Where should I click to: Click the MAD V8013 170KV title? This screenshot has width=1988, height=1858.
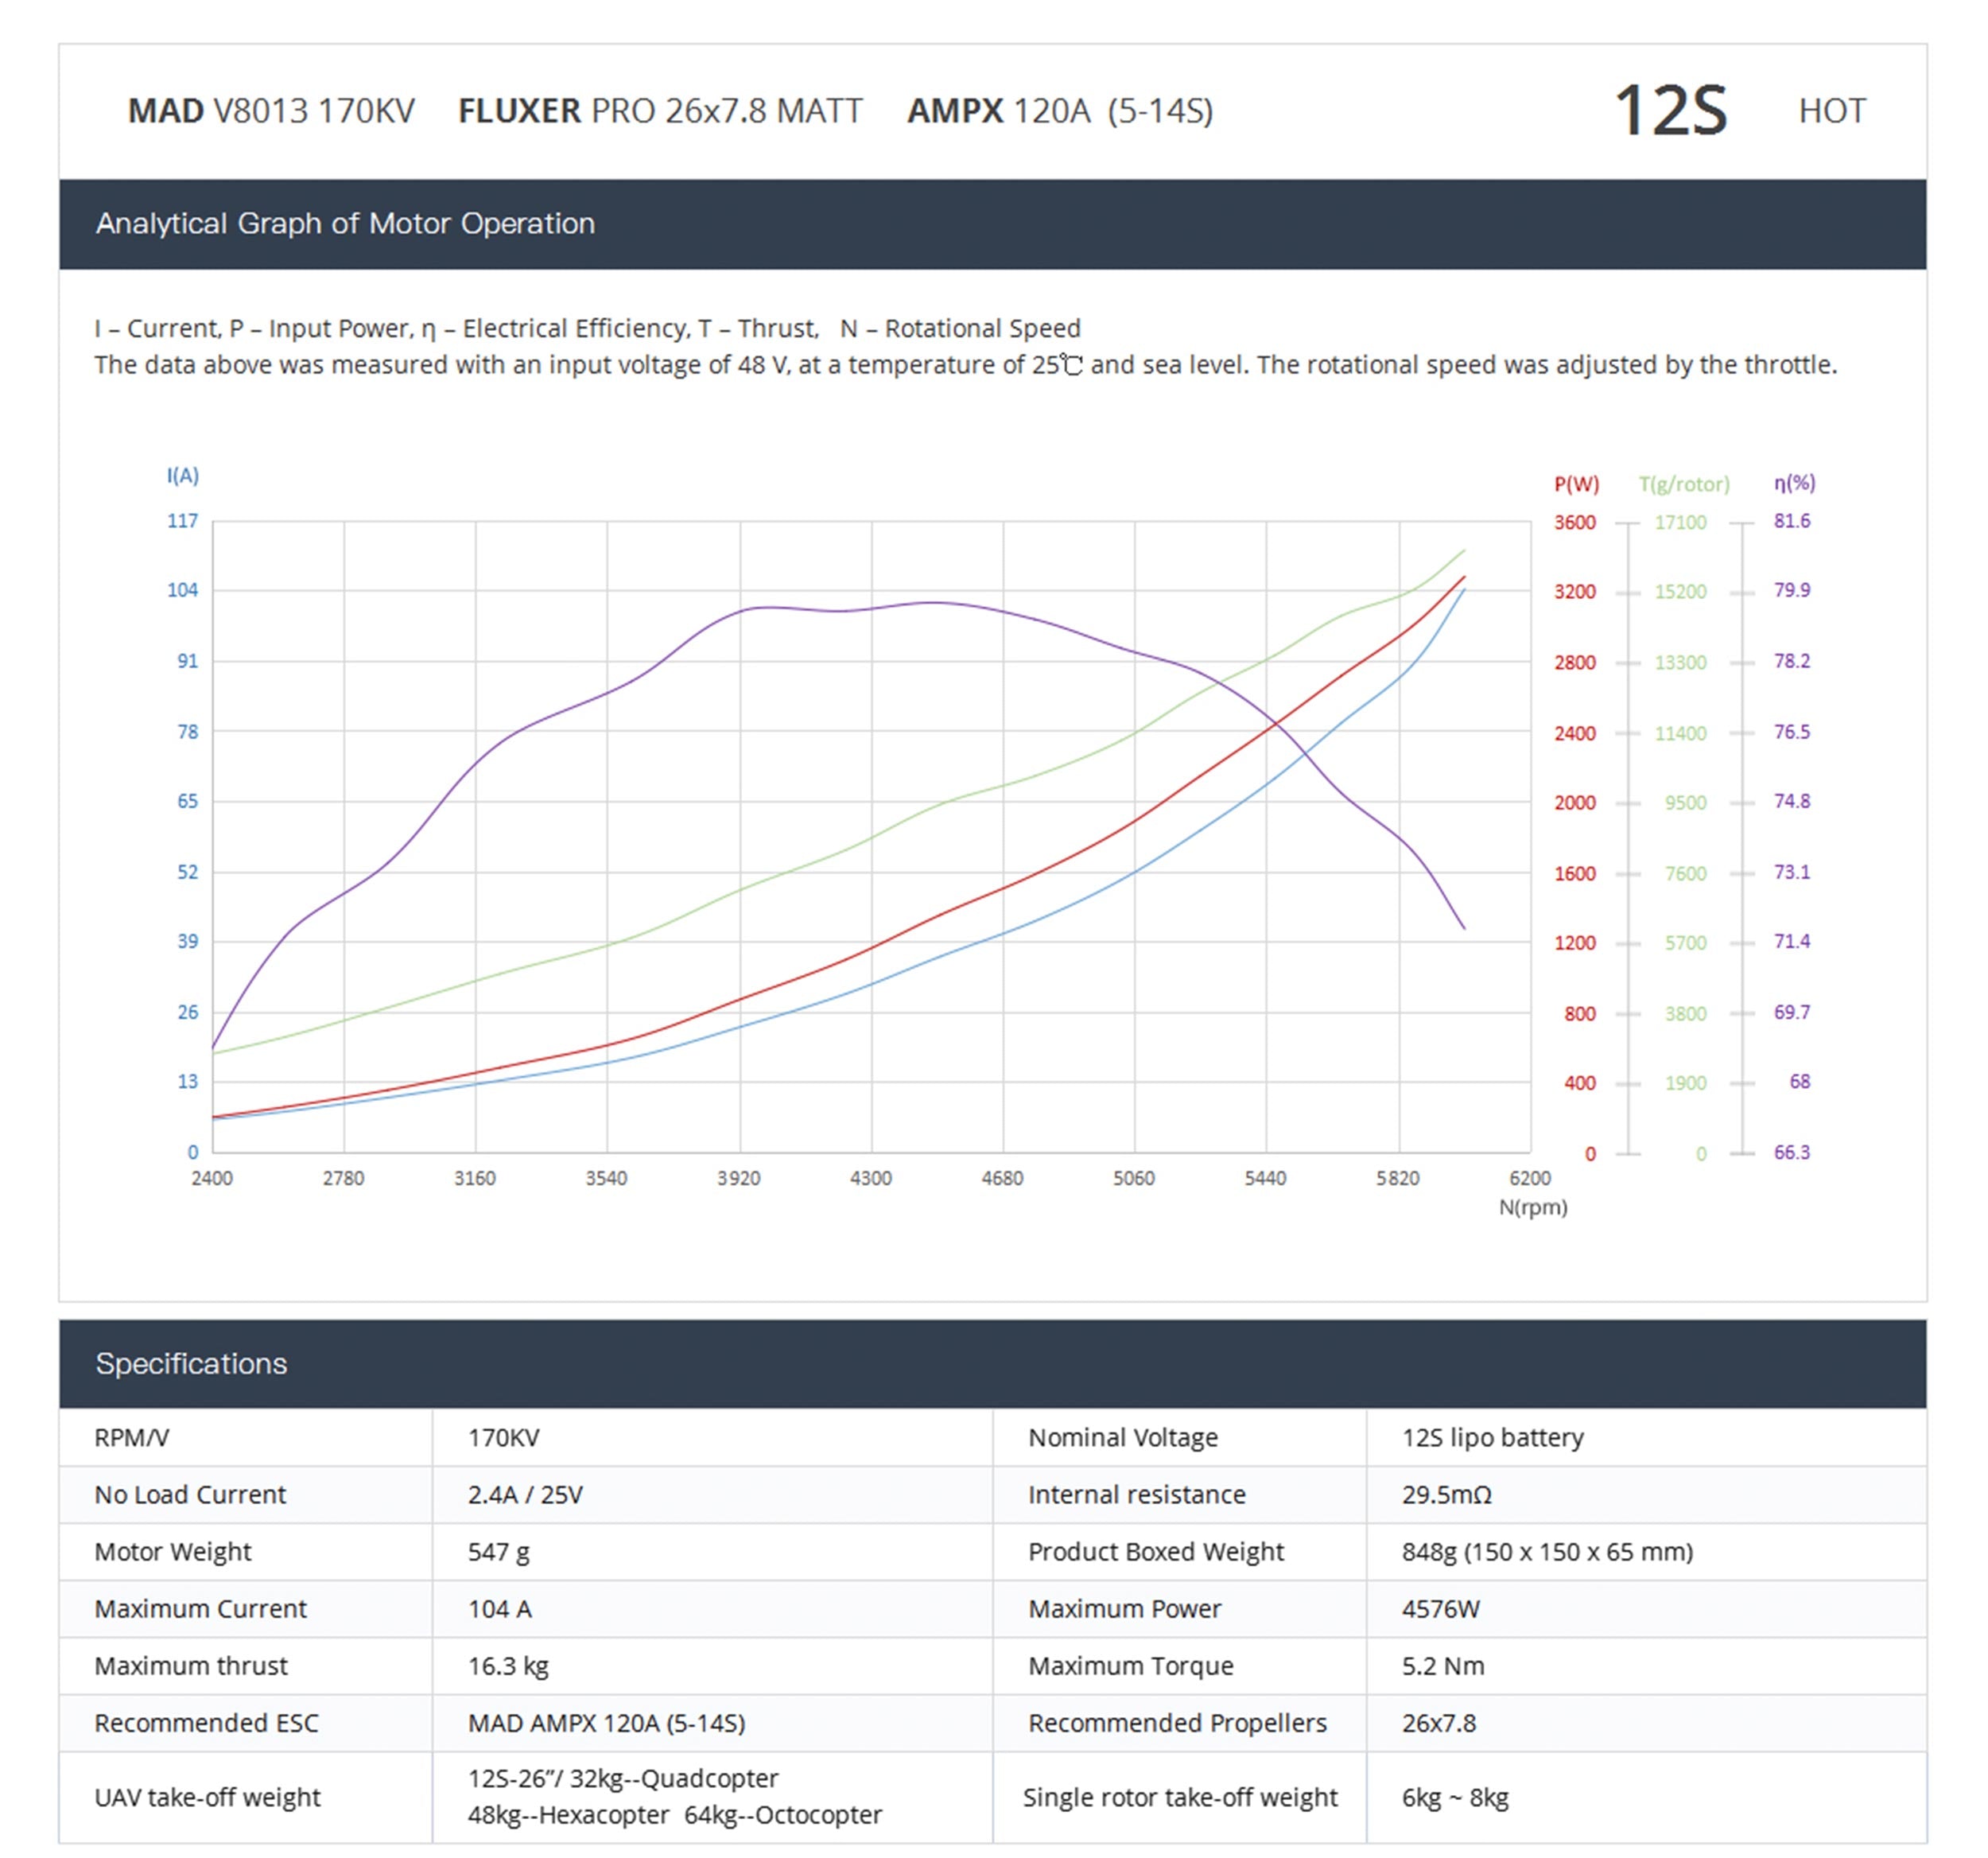point(270,111)
